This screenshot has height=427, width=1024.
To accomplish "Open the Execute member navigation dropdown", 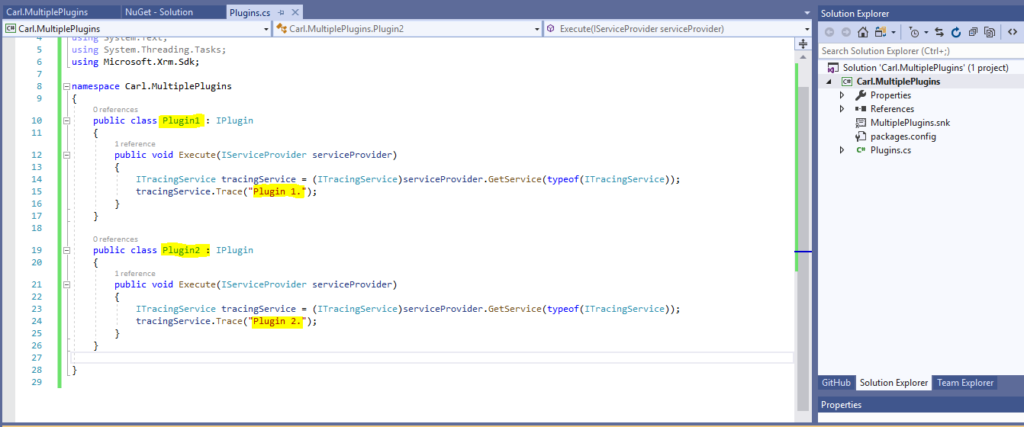I will point(808,29).
